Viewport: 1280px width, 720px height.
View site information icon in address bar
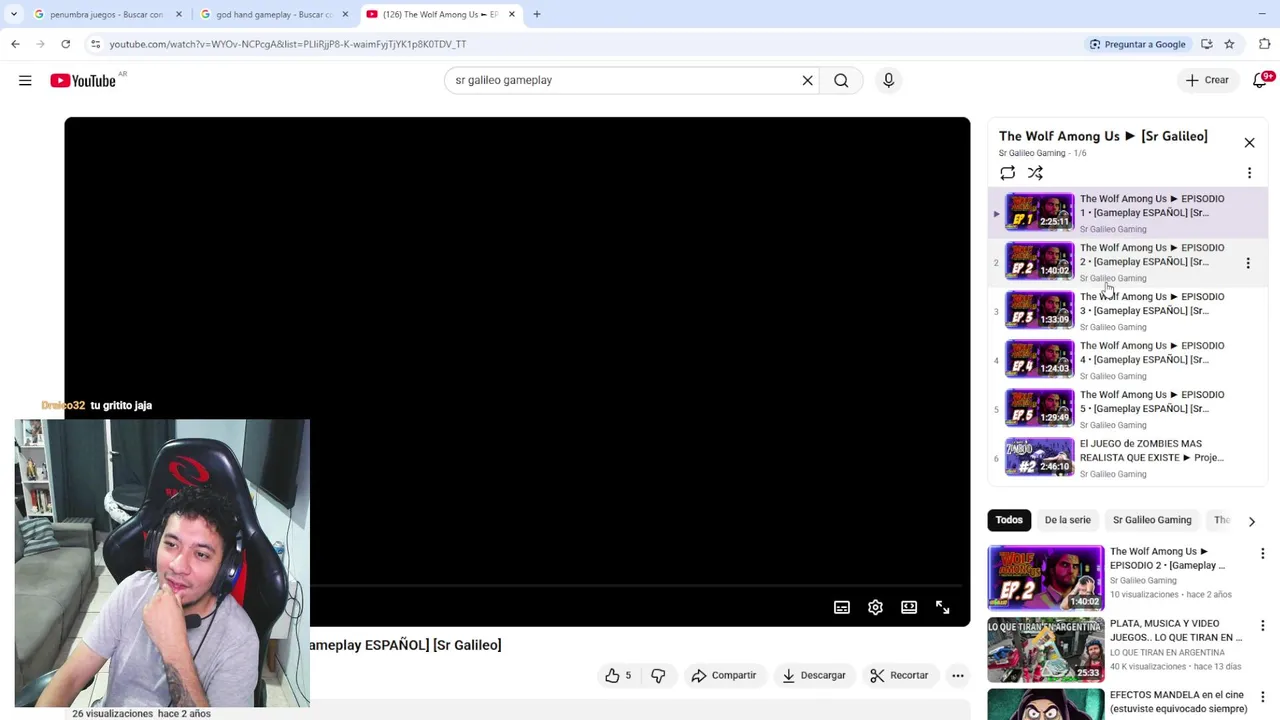[x=95, y=44]
